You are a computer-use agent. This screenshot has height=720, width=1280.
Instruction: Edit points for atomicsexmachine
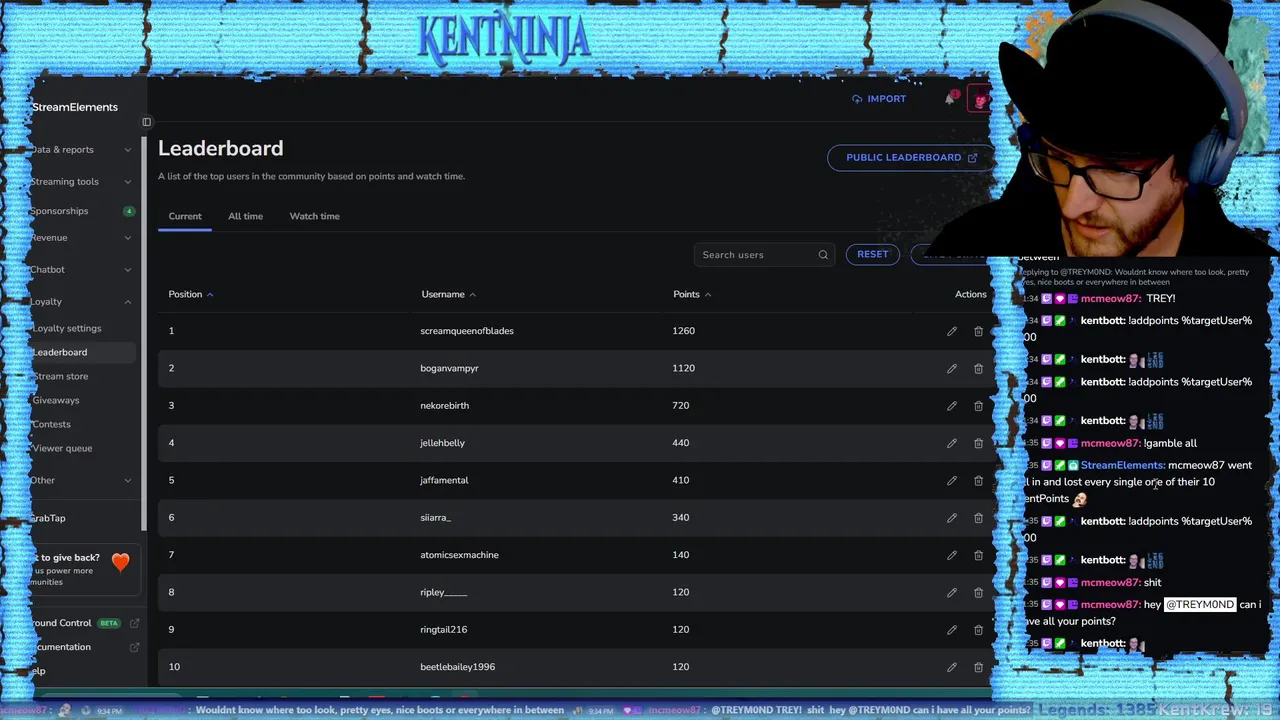952,555
